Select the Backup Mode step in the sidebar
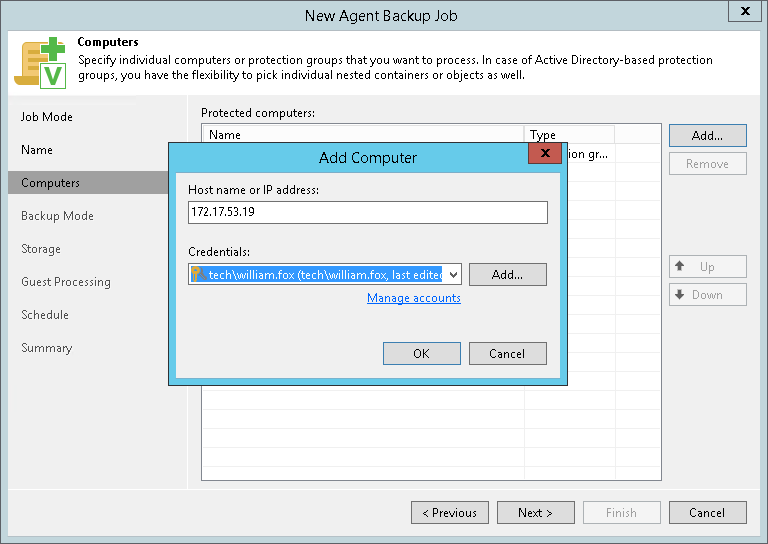The height and width of the screenshot is (544, 768). tap(57, 216)
